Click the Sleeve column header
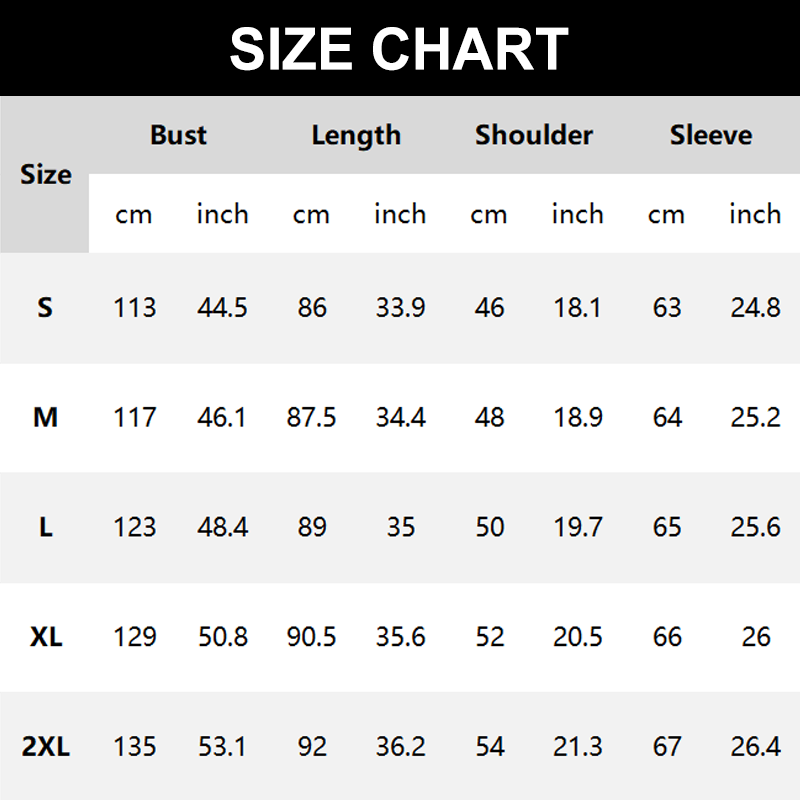This screenshot has width=800, height=800. coord(711,135)
